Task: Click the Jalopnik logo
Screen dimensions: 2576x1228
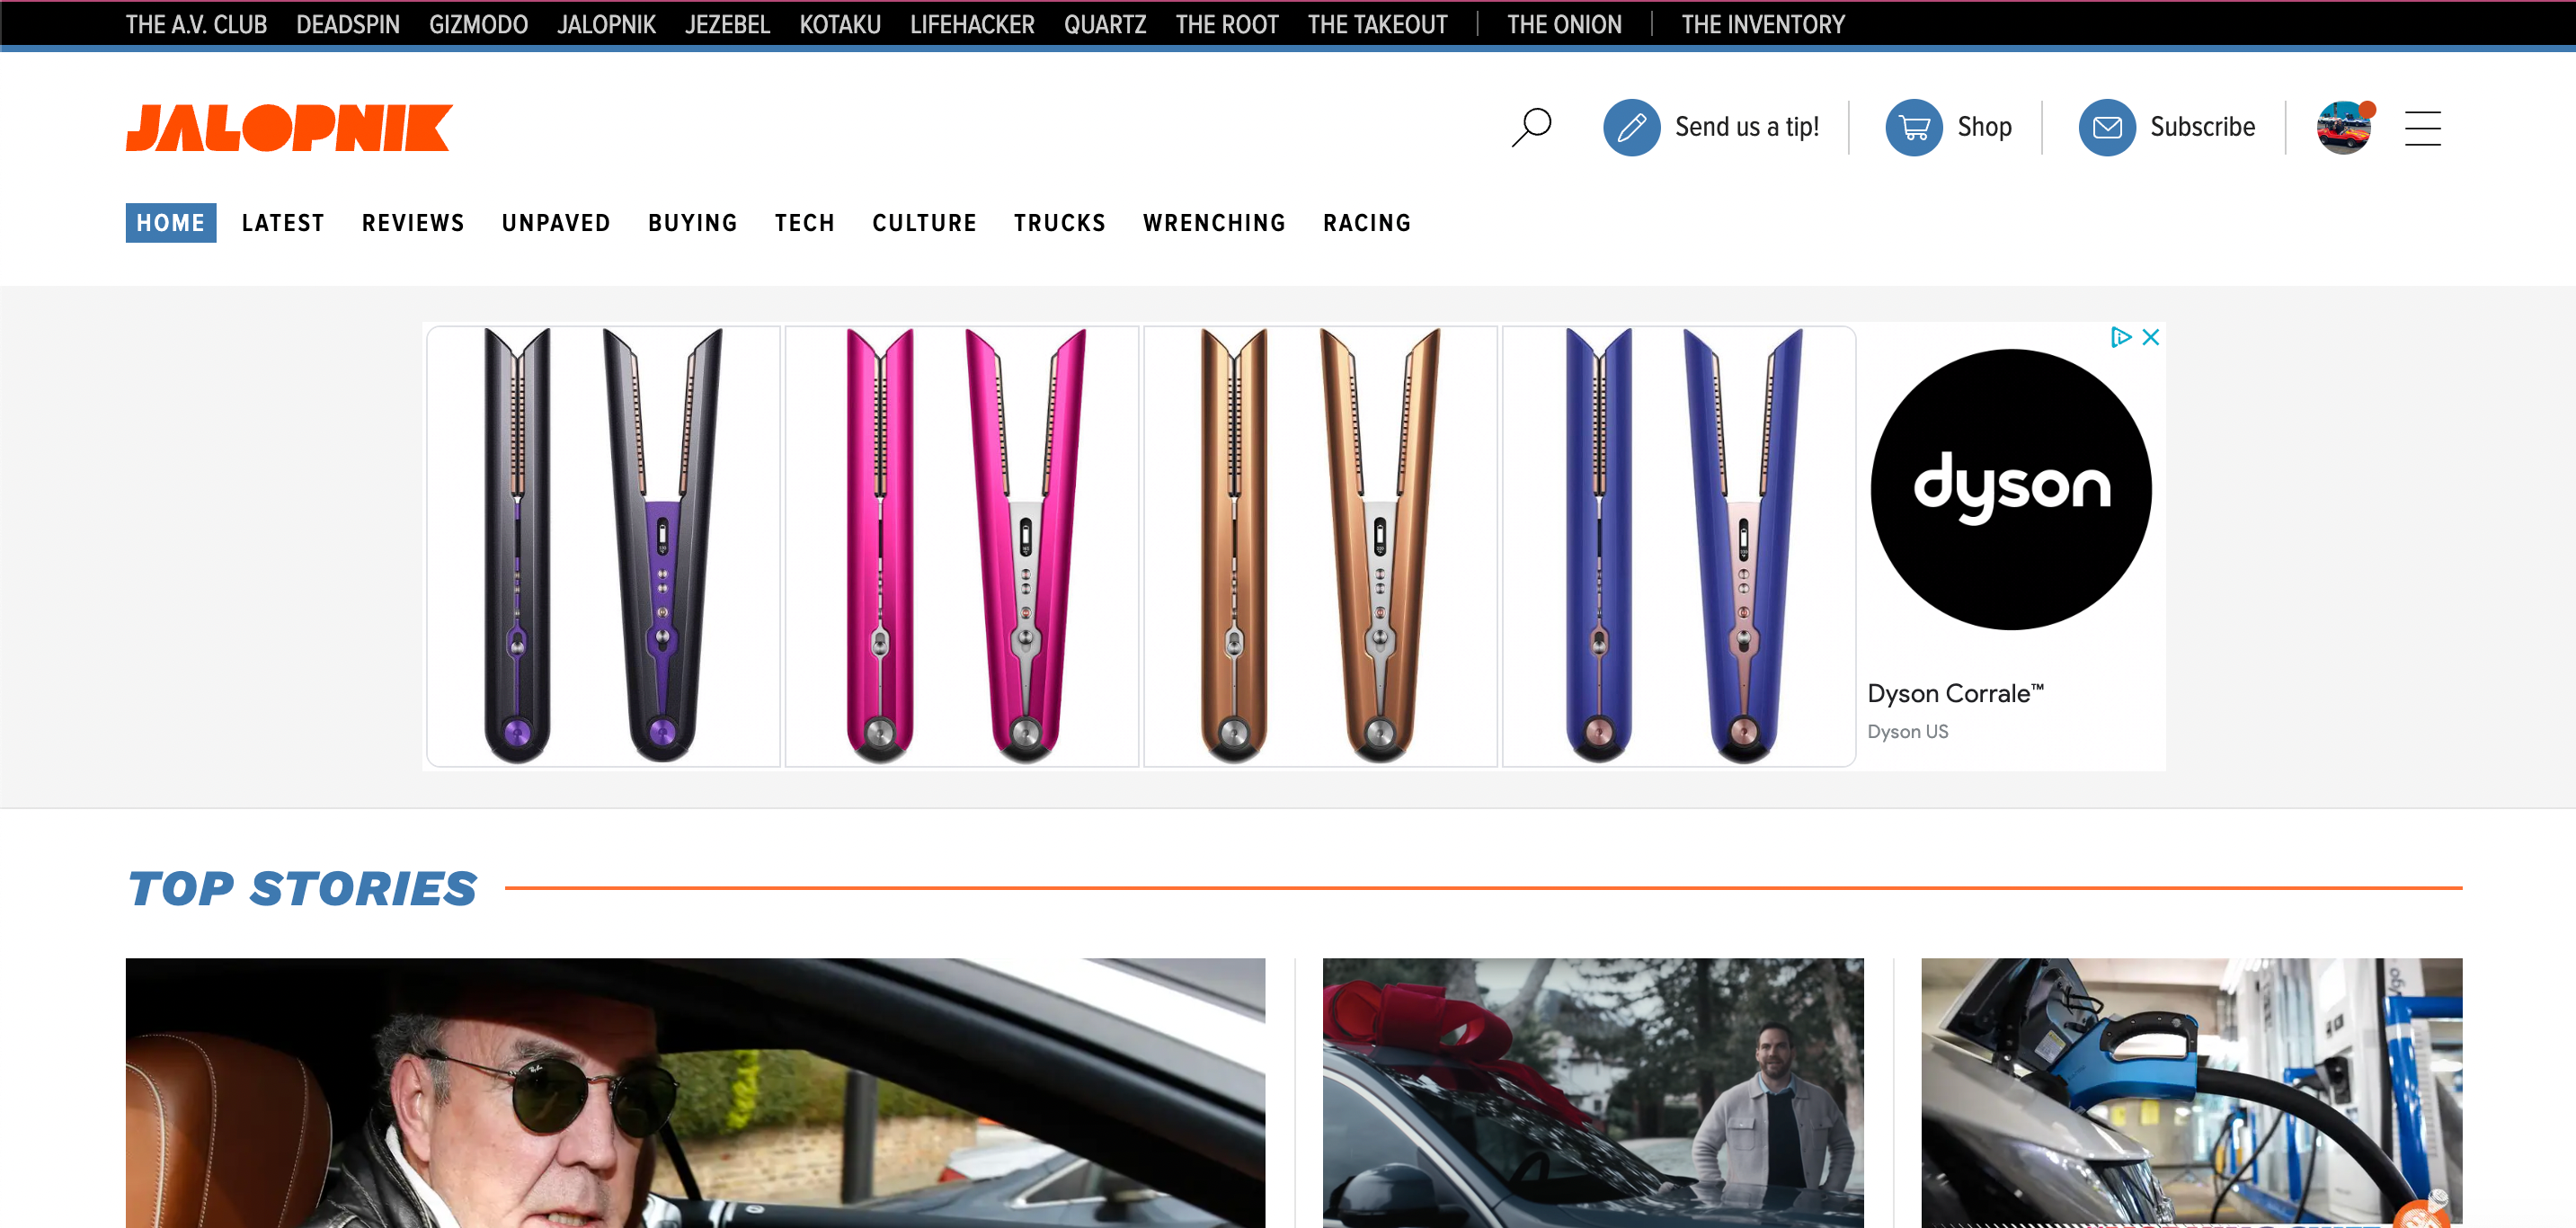Action: click(x=289, y=128)
